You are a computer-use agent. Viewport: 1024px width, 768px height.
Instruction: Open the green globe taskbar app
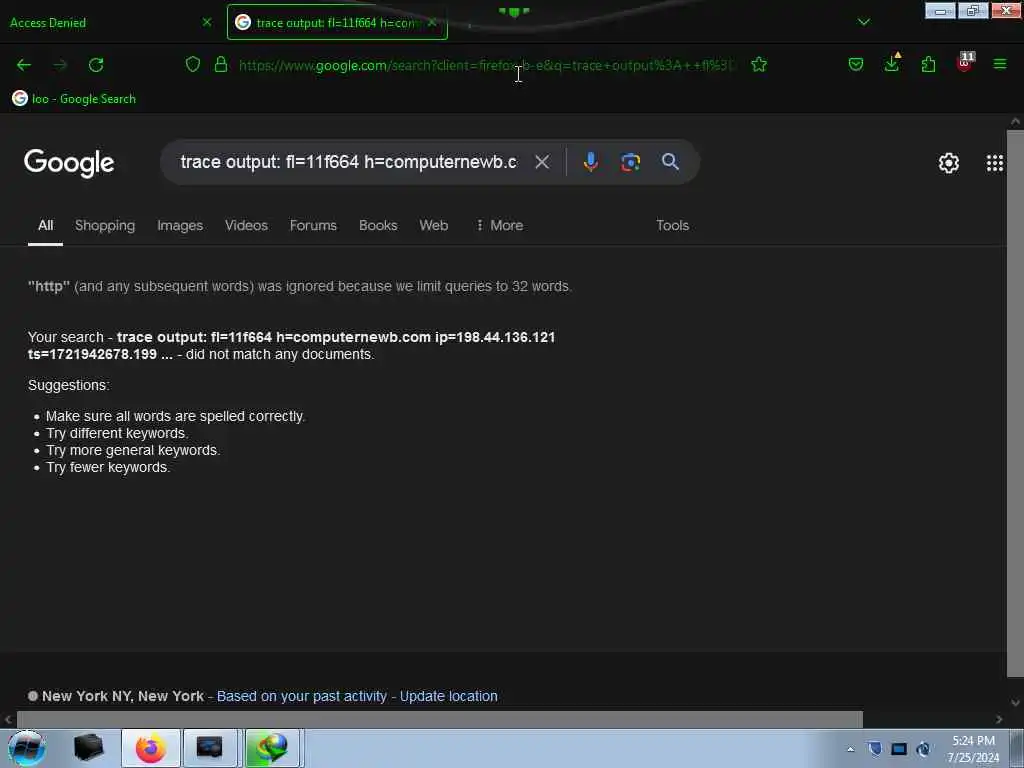(x=272, y=748)
